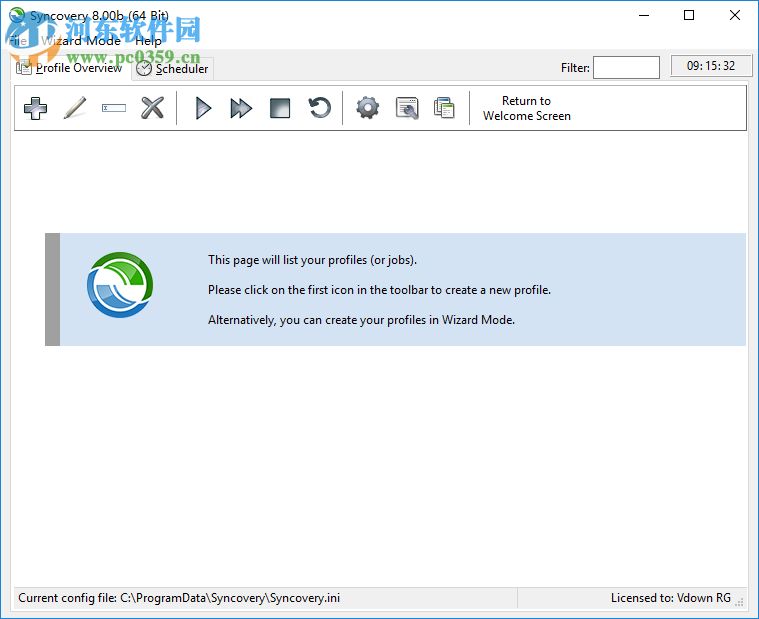Click the Edit profile pencil icon
The height and width of the screenshot is (619, 759).
point(75,108)
